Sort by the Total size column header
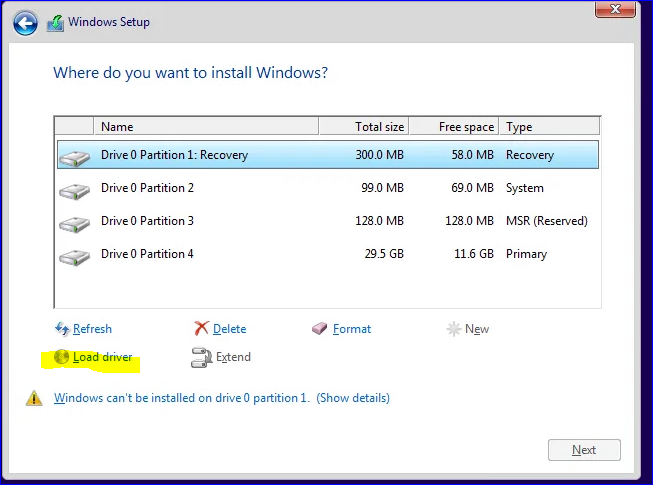 (x=364, y=127)
